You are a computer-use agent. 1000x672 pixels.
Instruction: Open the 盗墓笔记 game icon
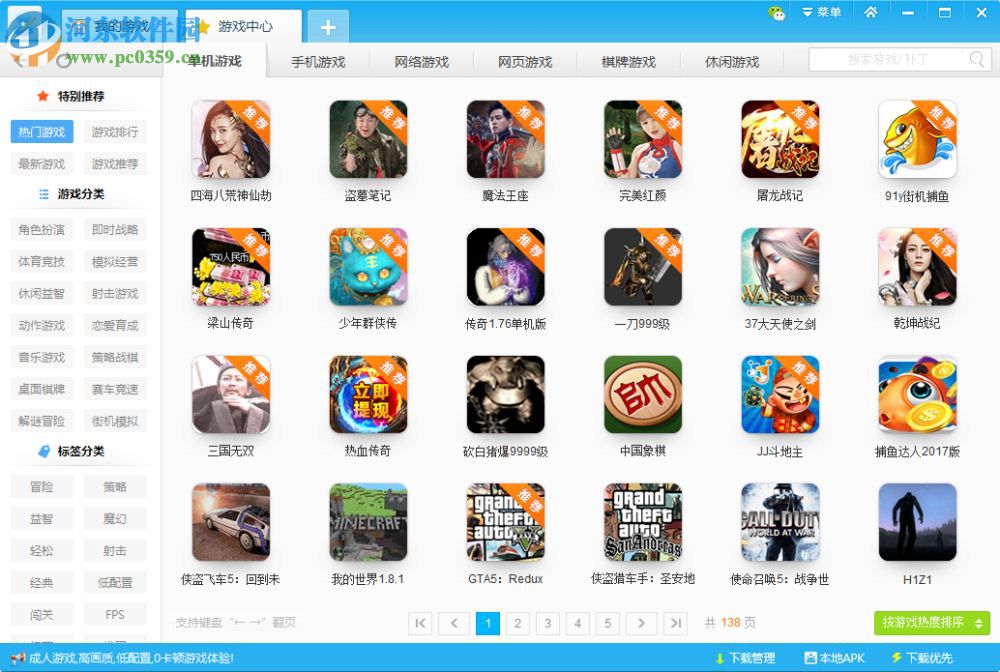(367, 140)
